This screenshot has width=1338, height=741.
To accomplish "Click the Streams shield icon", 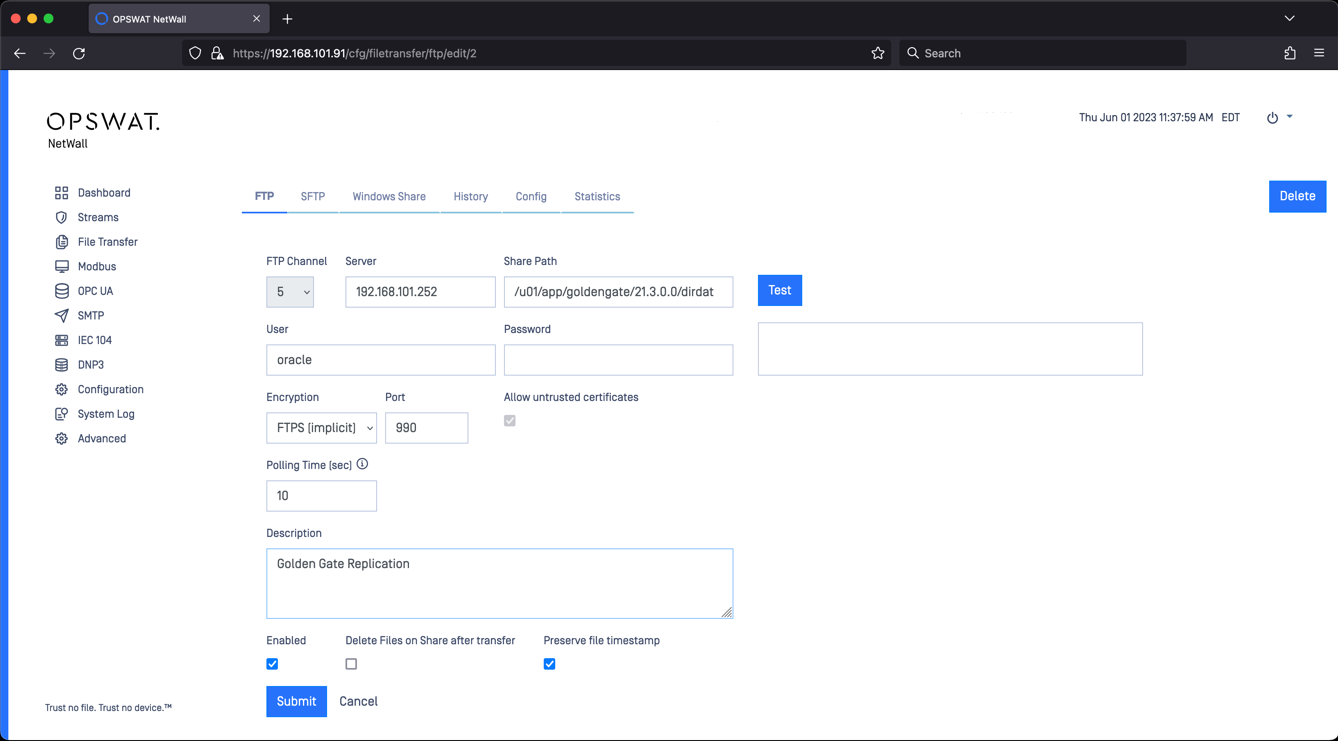I will 61,217.
